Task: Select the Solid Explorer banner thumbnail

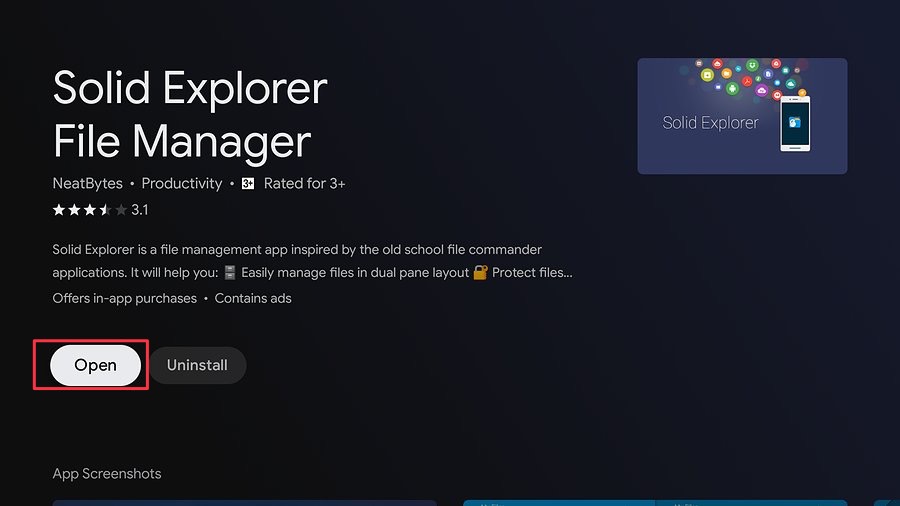Action: click(x=742, y=116)
